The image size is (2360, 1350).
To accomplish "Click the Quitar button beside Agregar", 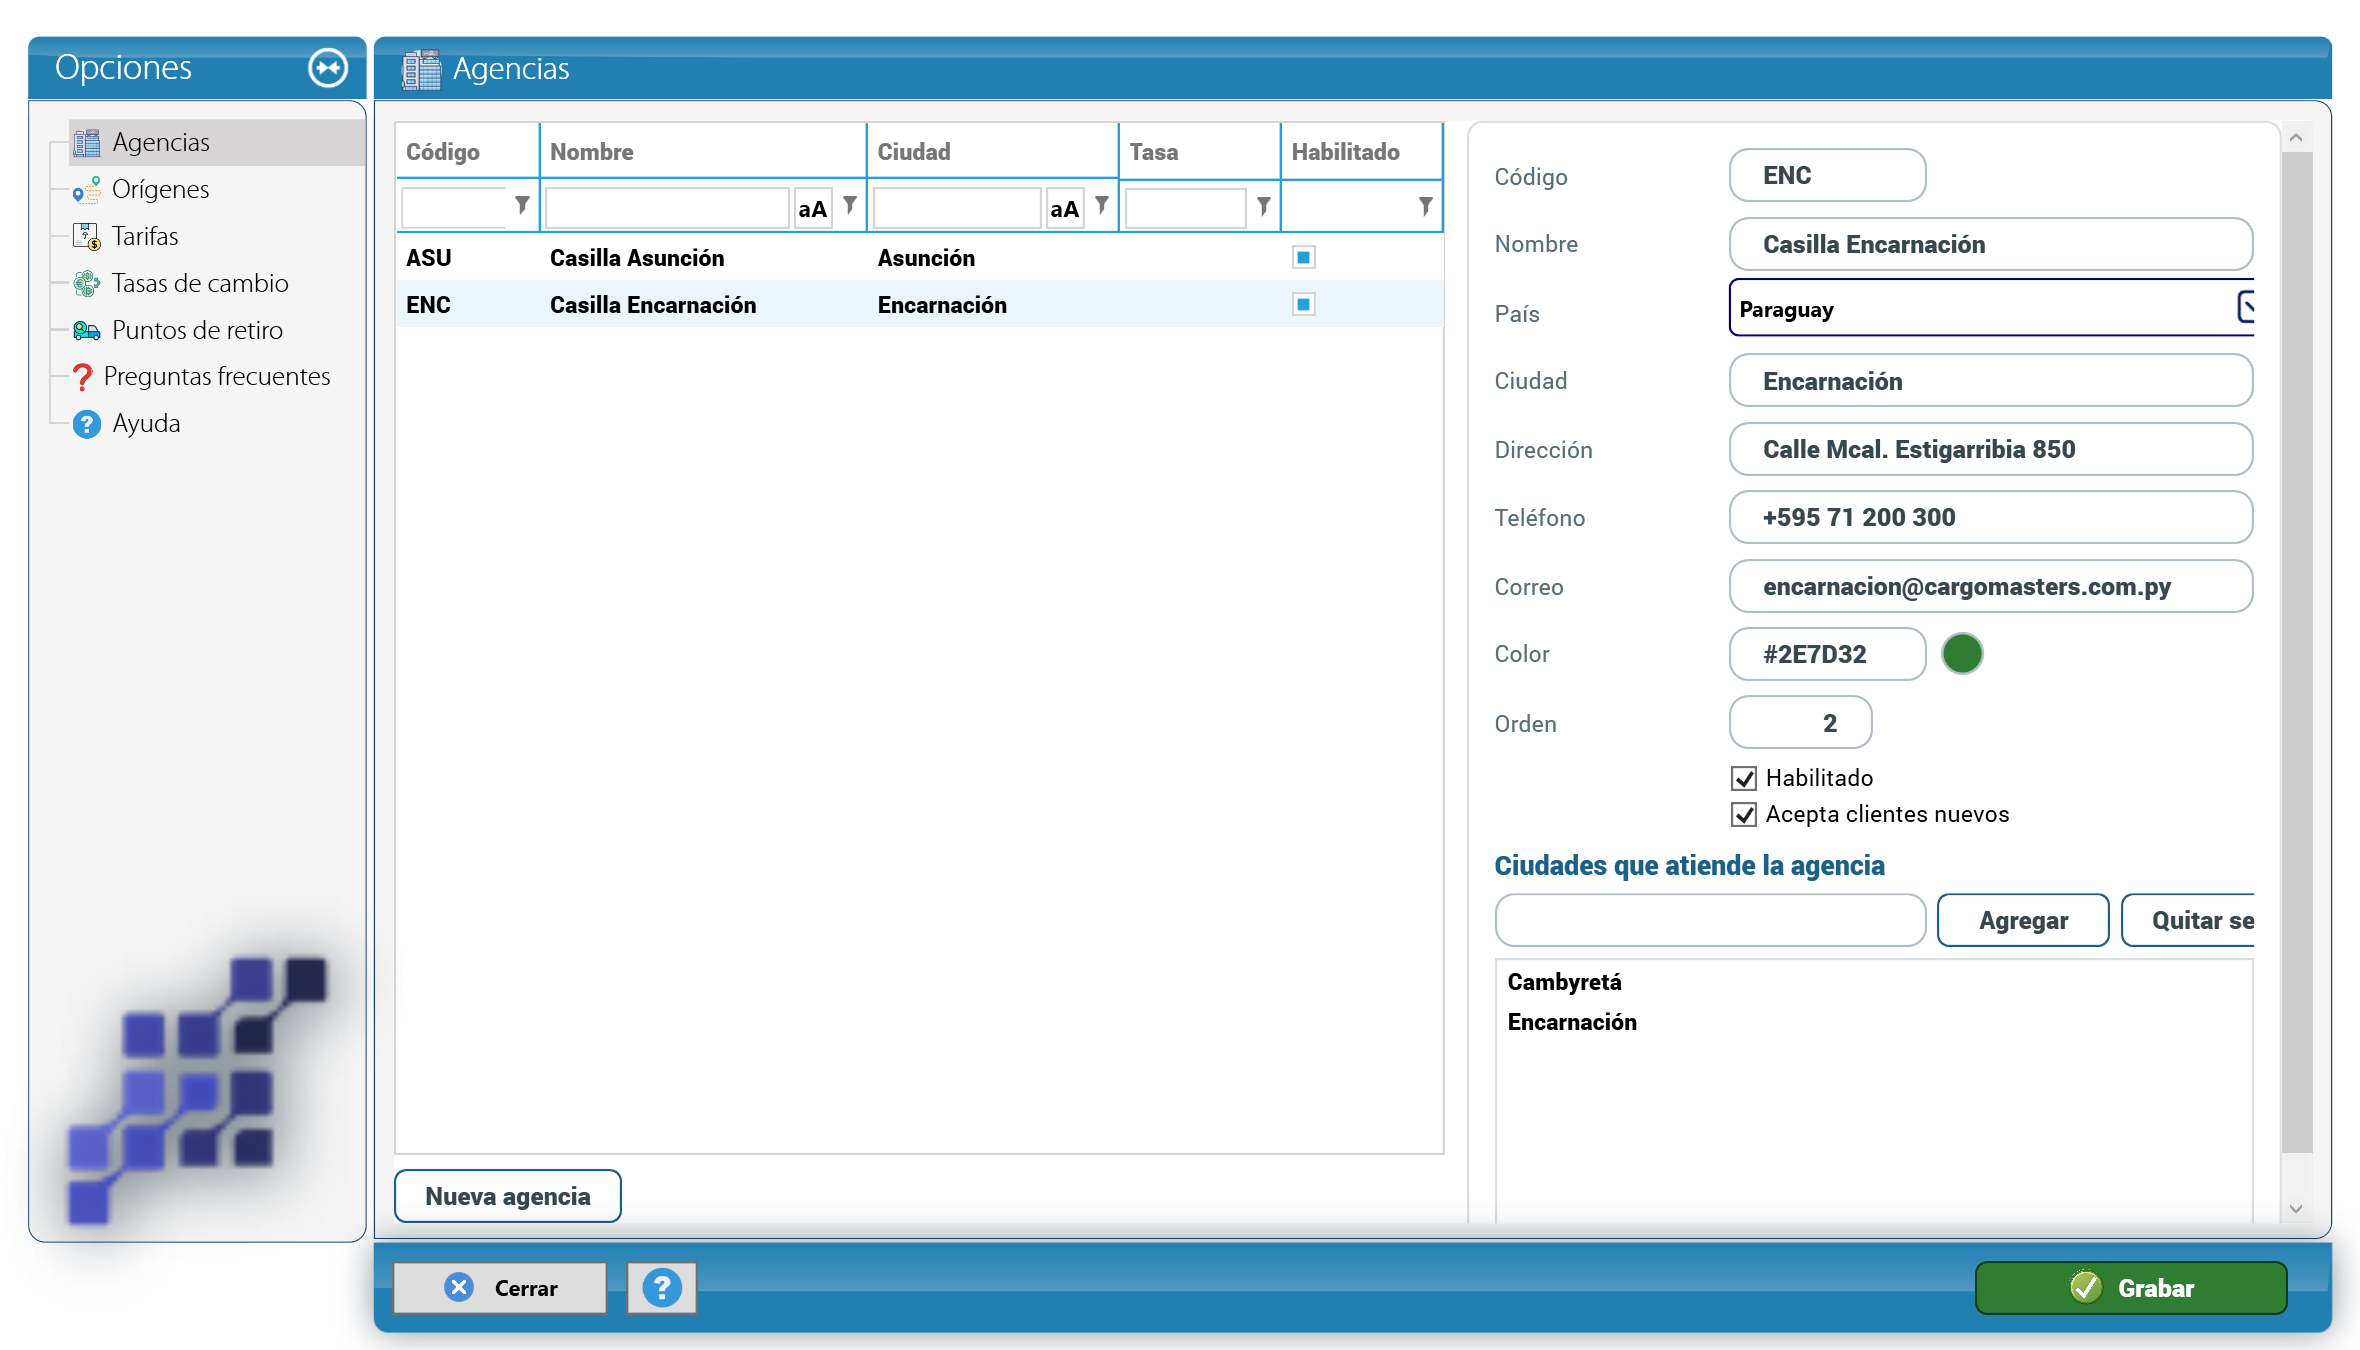I will click(x=2189, y=920).
